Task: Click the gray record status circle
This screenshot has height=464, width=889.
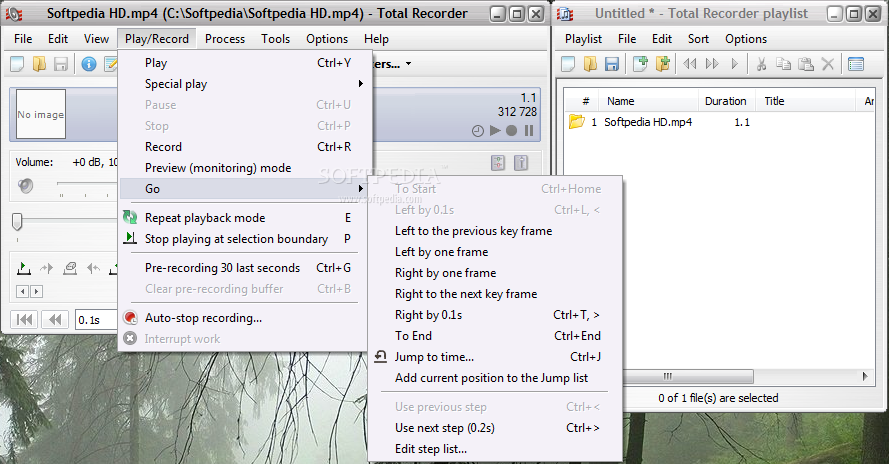Action: coord(511,130)
